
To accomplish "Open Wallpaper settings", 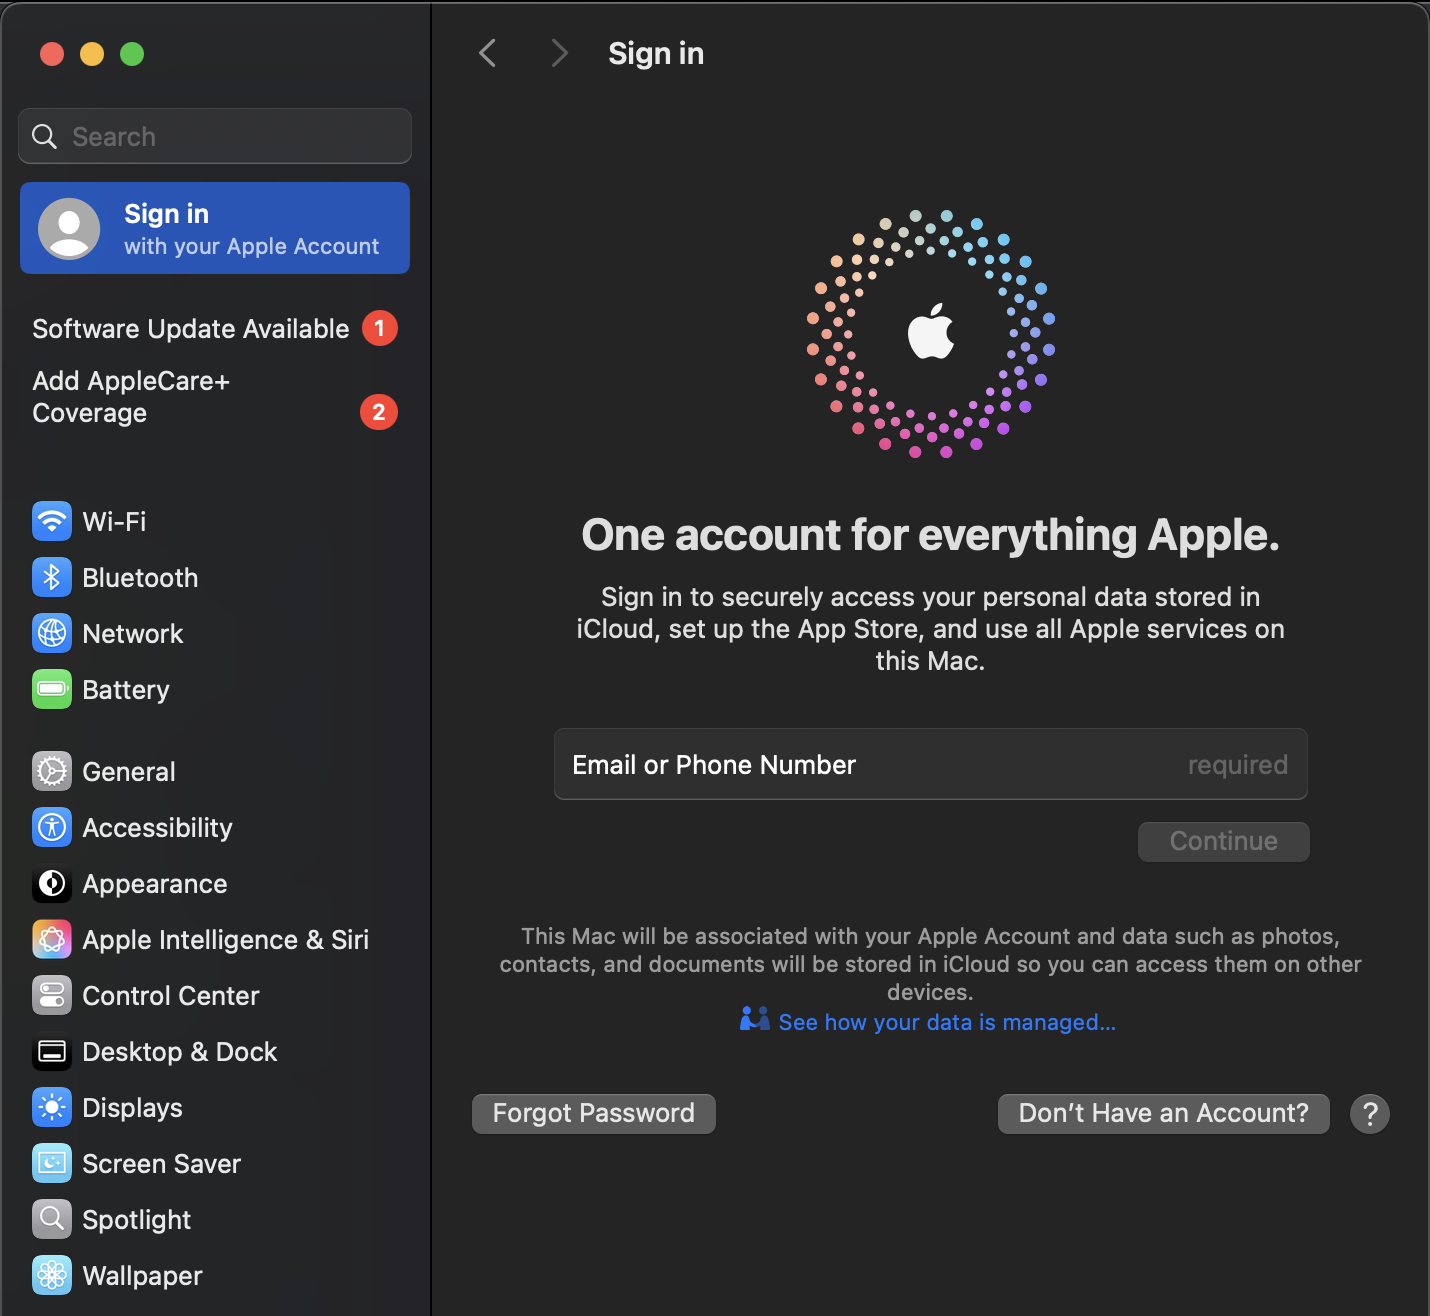I will [141, 1275].
